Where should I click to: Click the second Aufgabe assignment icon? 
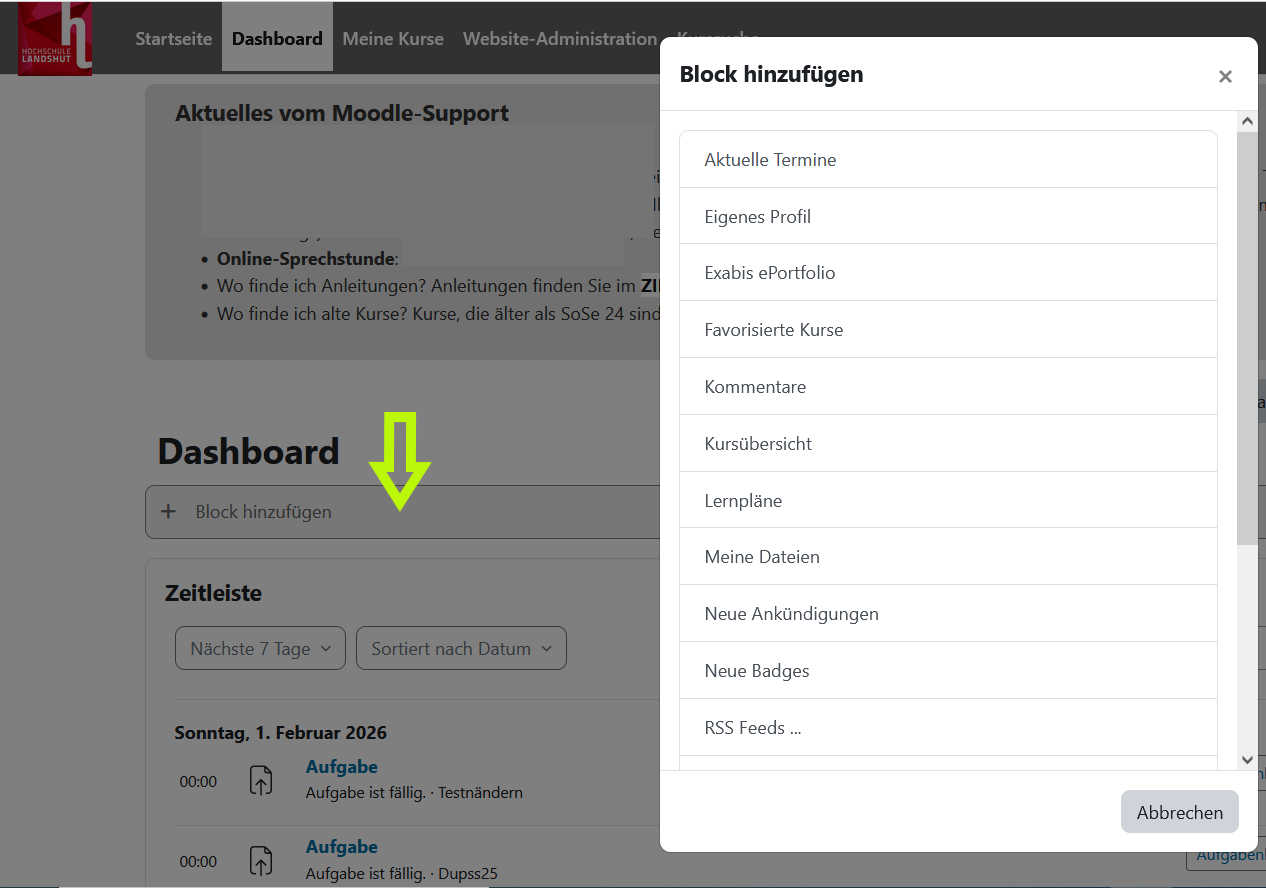(260, 861)
